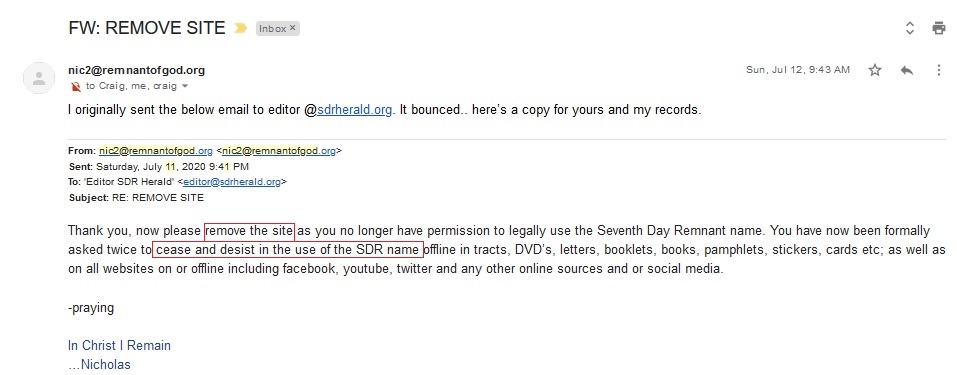Star this email message
The height and width of the screenshot is (375, 957).
coord(875,70)
